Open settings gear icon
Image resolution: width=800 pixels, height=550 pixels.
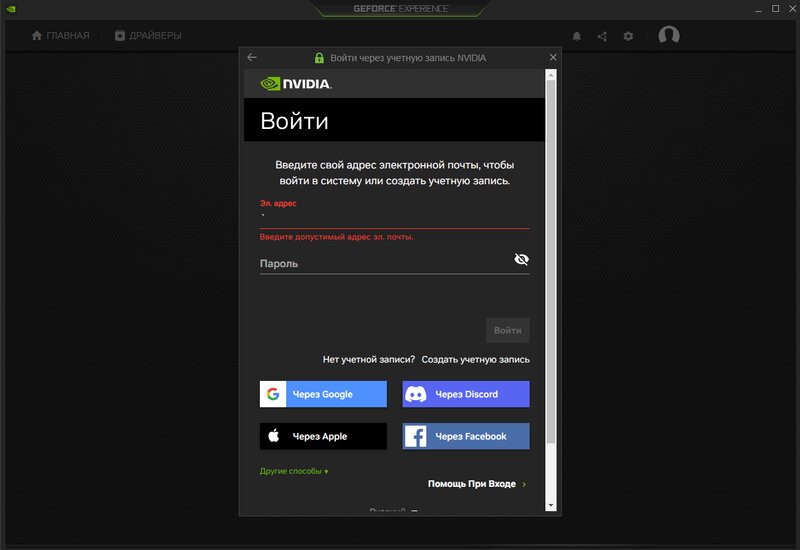coord(628,36)
